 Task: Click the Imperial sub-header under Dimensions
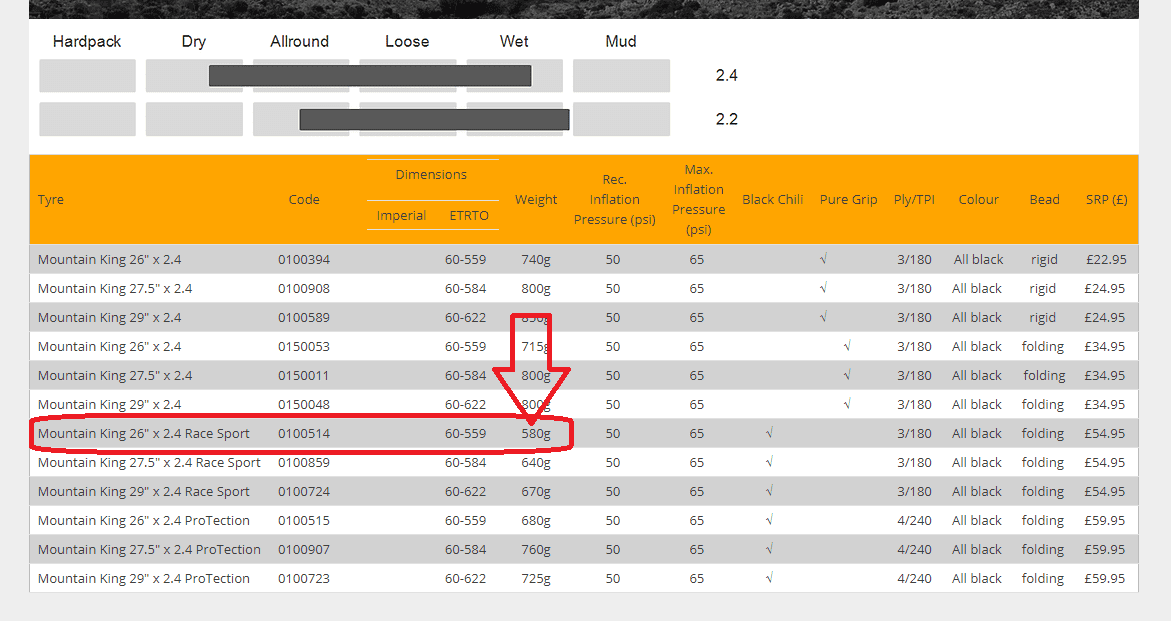point(401,215)
